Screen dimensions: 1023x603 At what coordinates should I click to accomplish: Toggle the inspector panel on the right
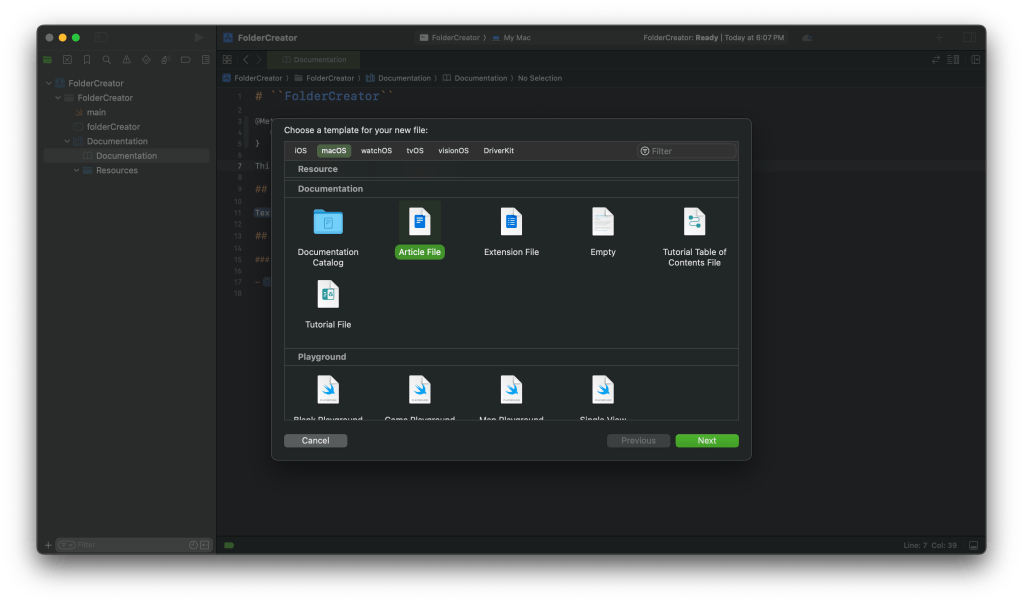pos(969,37)
